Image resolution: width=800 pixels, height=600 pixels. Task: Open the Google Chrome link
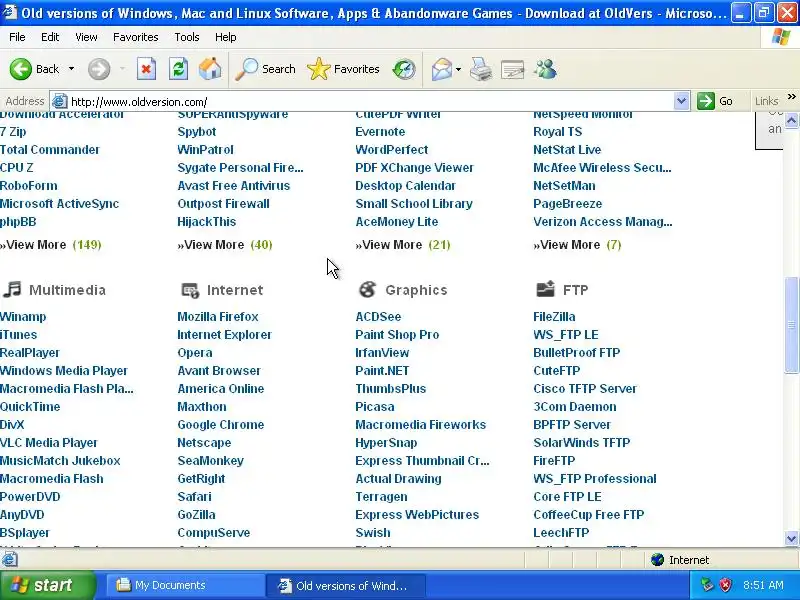[221, 424]
